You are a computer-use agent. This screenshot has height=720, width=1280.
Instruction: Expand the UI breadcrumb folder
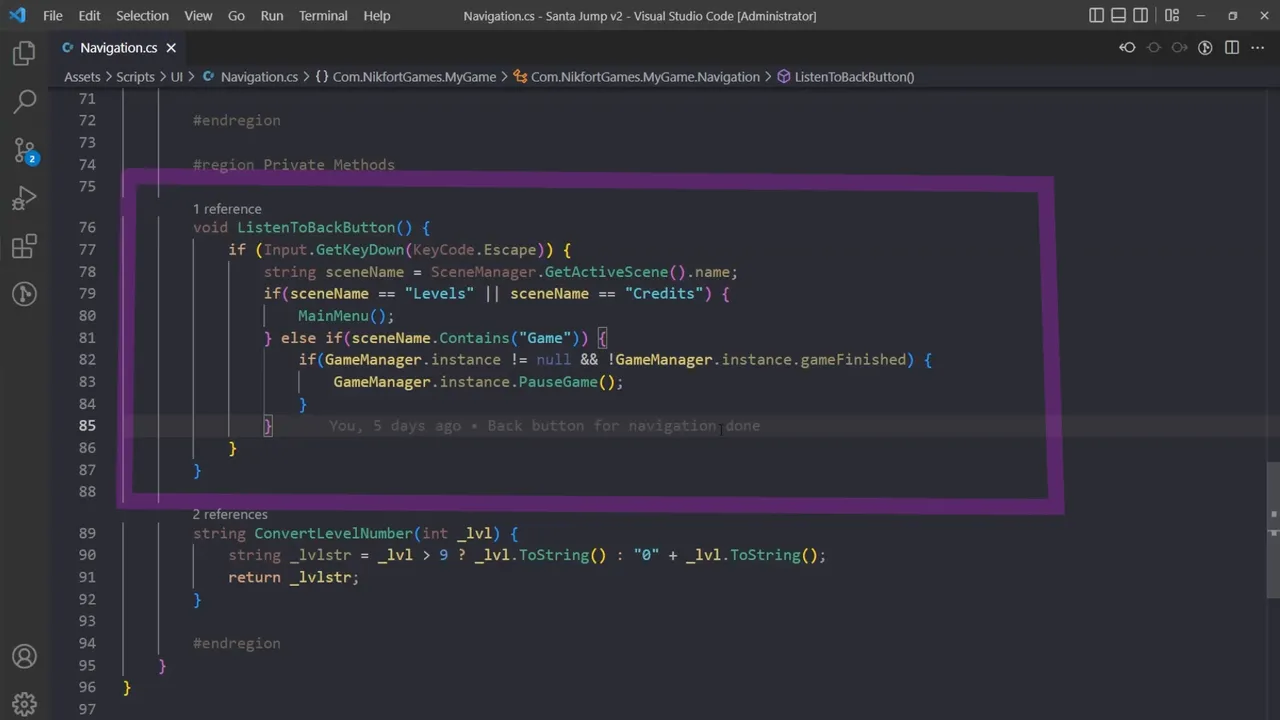[x=176, y=77]
